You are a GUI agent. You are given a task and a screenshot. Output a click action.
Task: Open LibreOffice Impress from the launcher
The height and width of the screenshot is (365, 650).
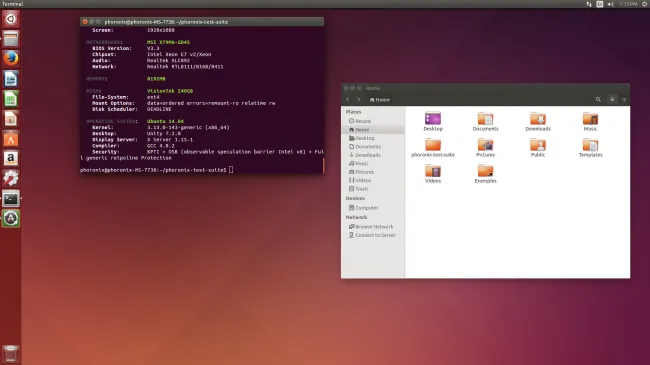pos(11,119)
